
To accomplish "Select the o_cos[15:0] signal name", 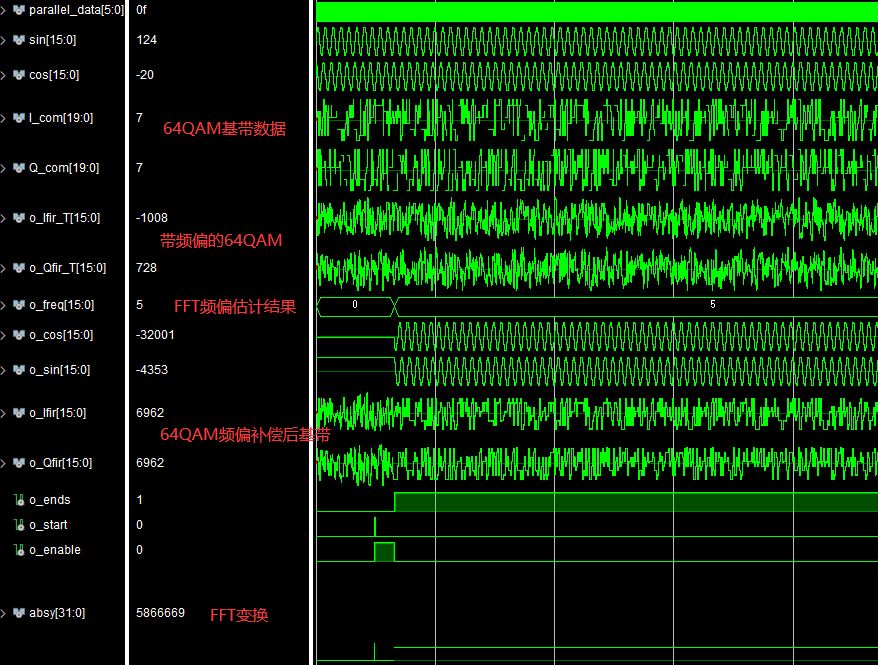I will [61, 335].
